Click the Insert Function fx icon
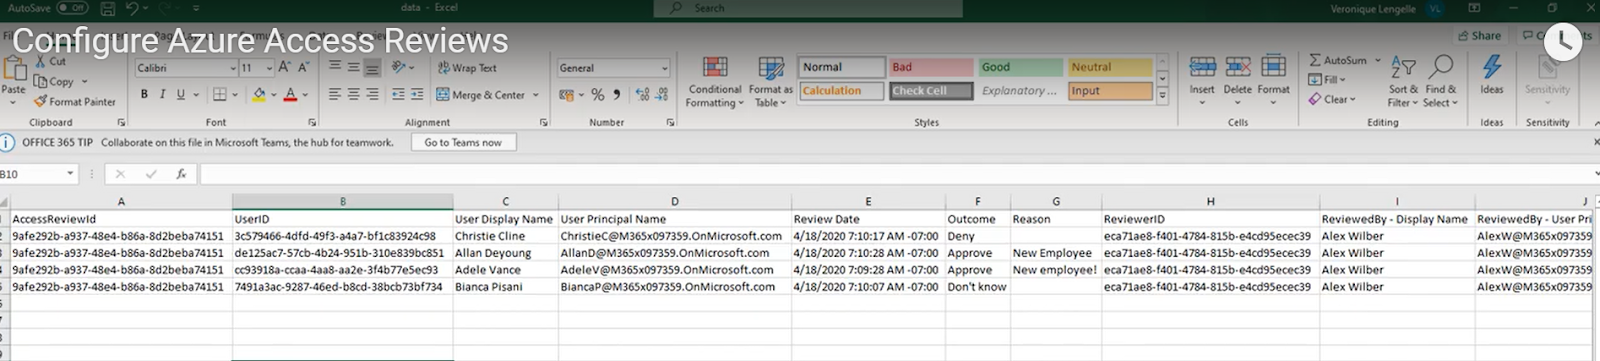The image size is (1600, 361). click(181, 174)
